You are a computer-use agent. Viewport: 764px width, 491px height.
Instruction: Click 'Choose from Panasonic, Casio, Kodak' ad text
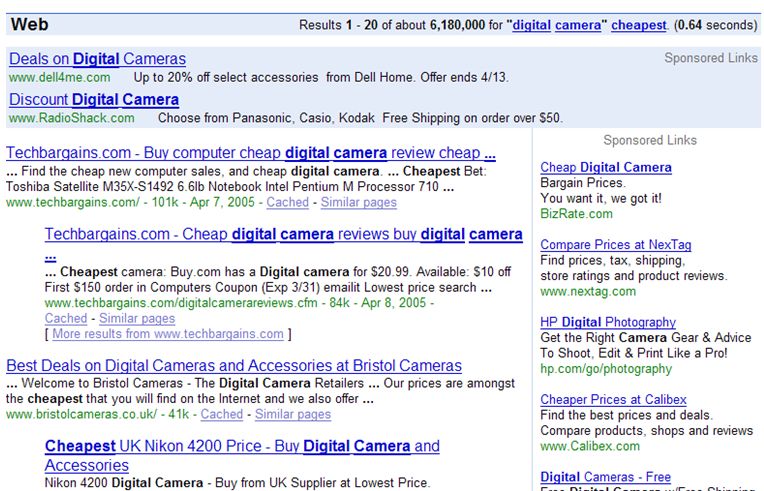tap(266, 118)
